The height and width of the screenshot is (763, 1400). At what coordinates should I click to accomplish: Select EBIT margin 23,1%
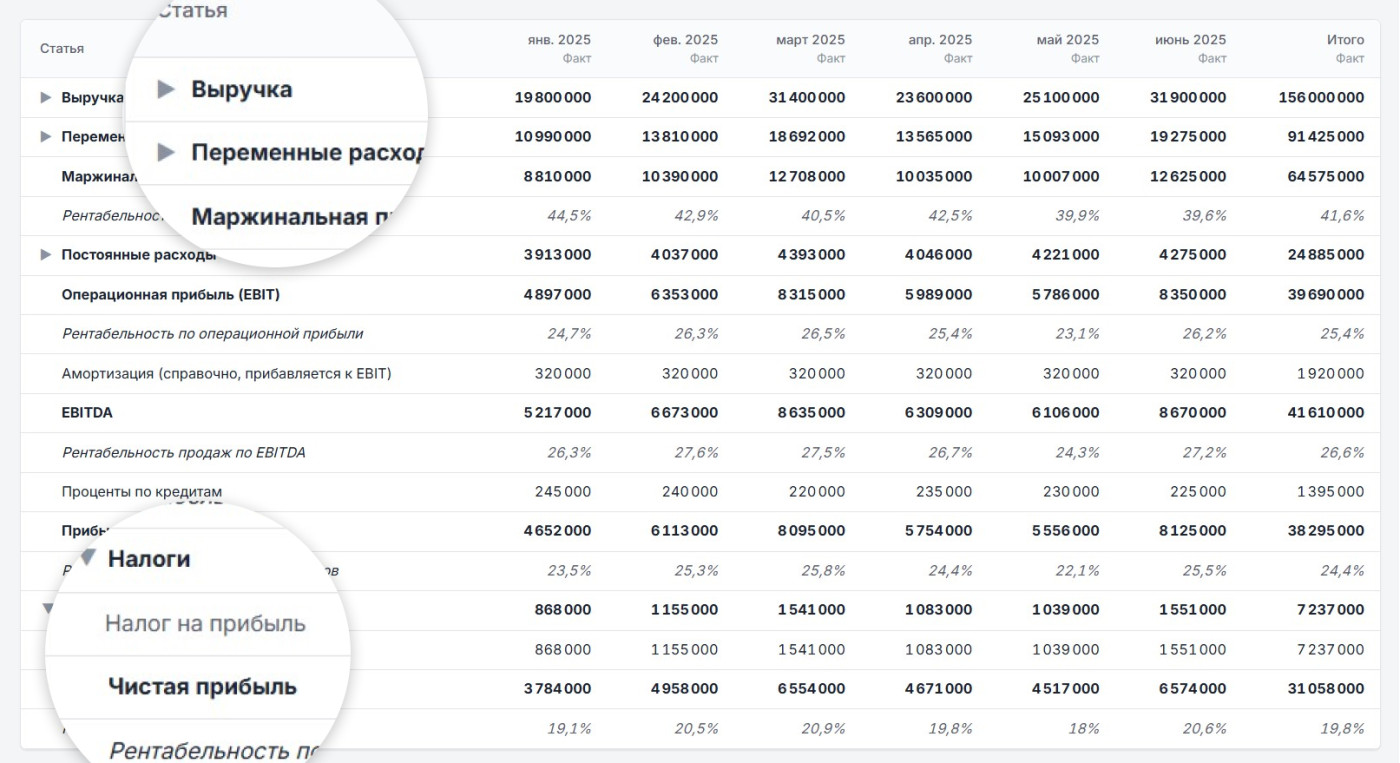tap(1078, 334)
